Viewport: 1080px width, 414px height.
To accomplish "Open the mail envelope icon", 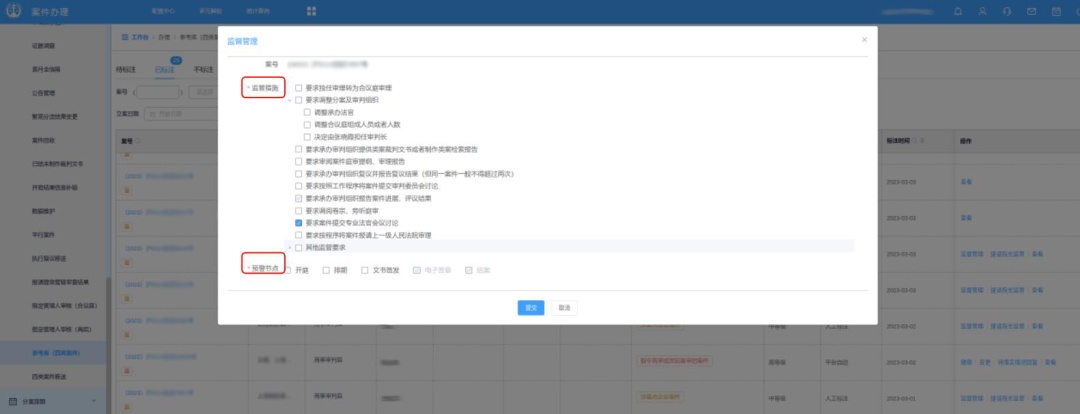I will (1032, 11).
